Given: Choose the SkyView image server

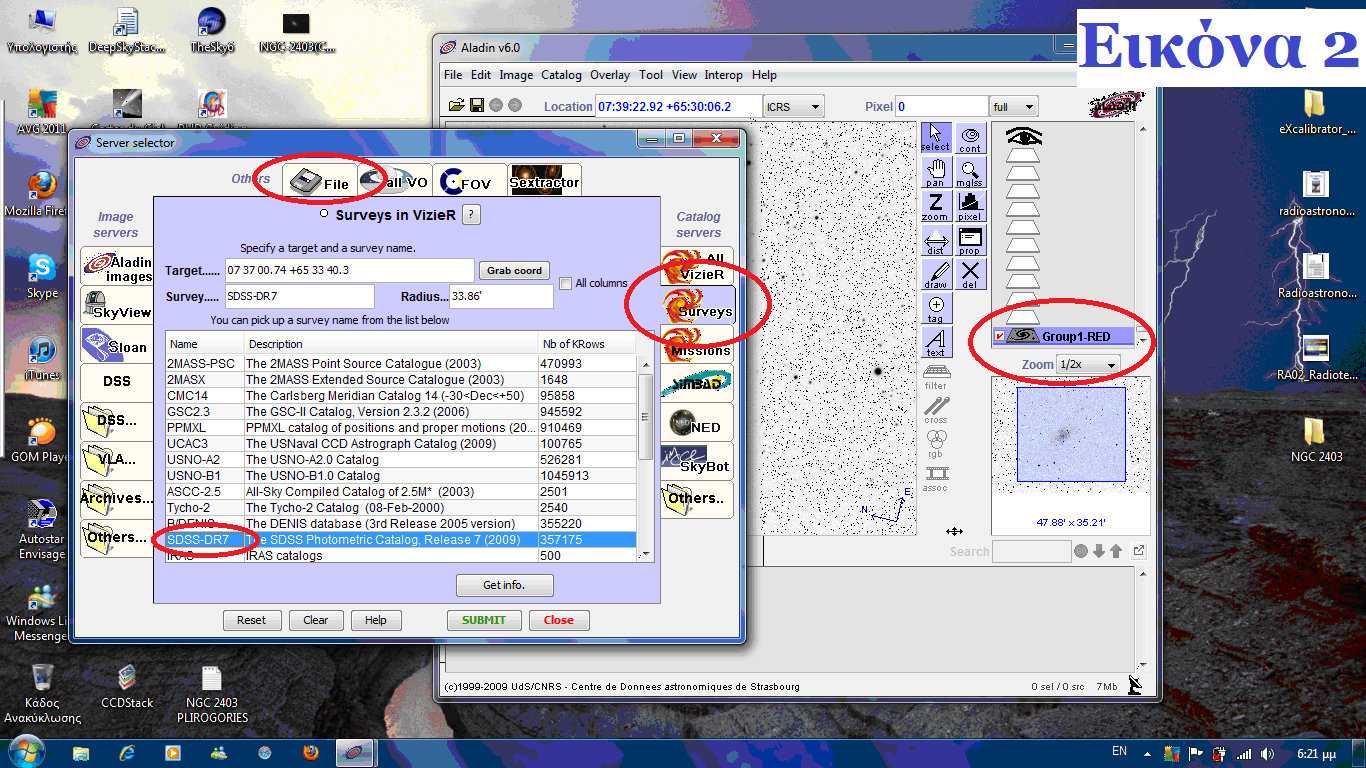Looking at the screenshot, I should 118,307.
